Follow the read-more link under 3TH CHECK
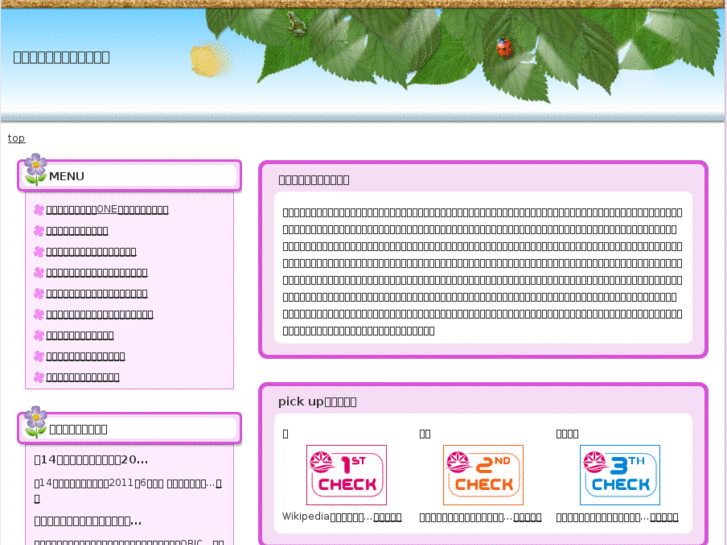Image resolution: width=727 pixels, height=545 pixels. coord(664,517)
